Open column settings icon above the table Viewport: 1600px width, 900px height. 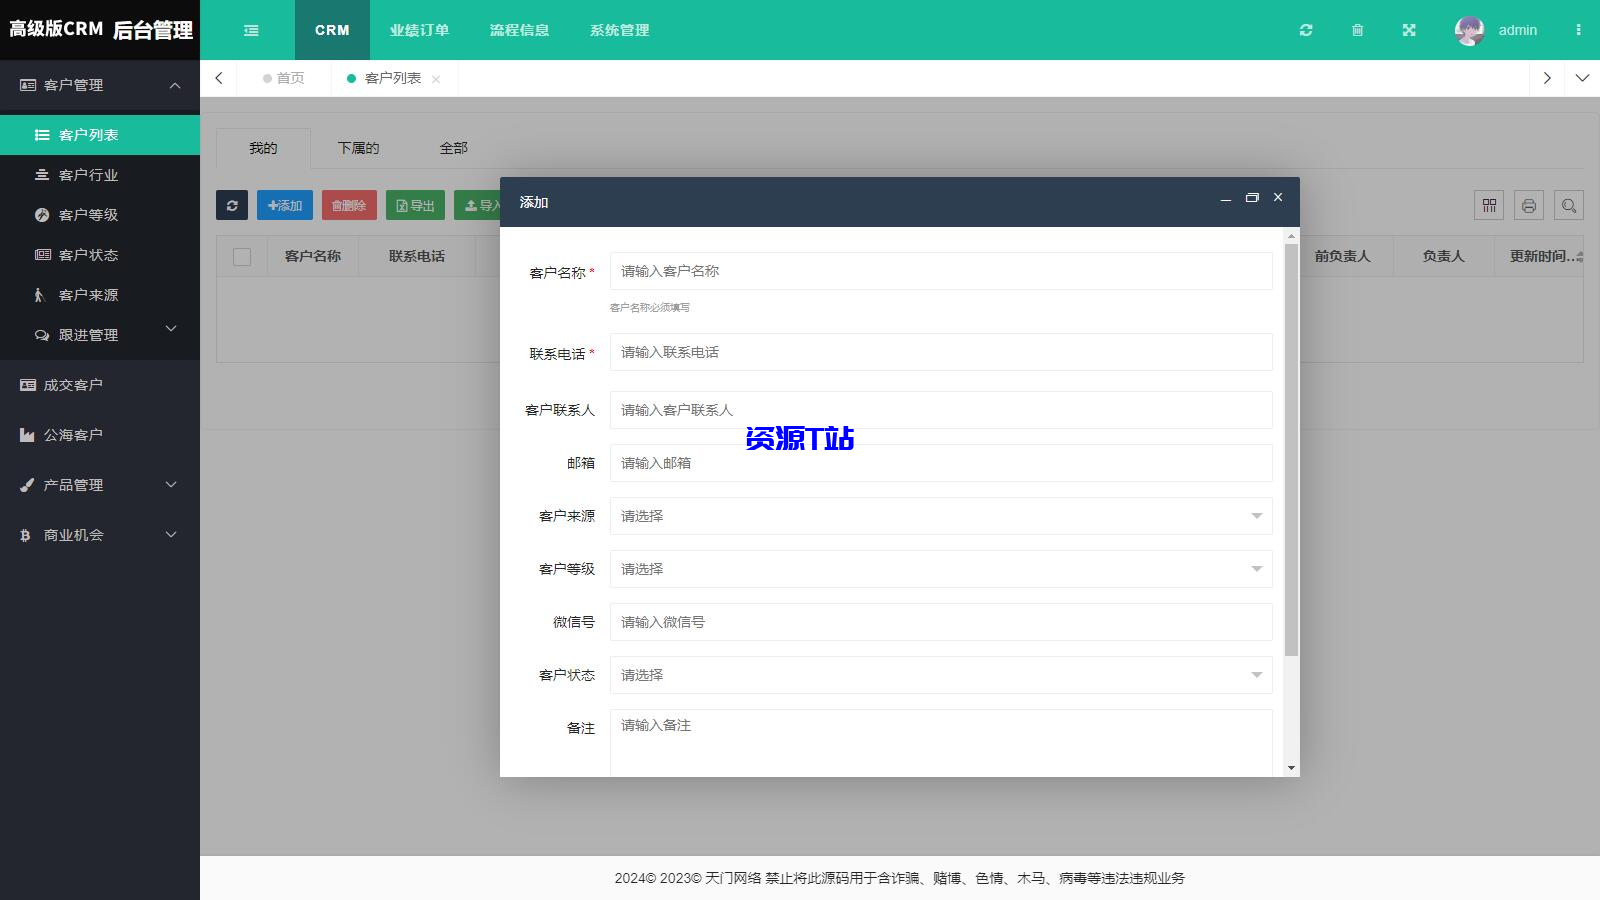1488,205
